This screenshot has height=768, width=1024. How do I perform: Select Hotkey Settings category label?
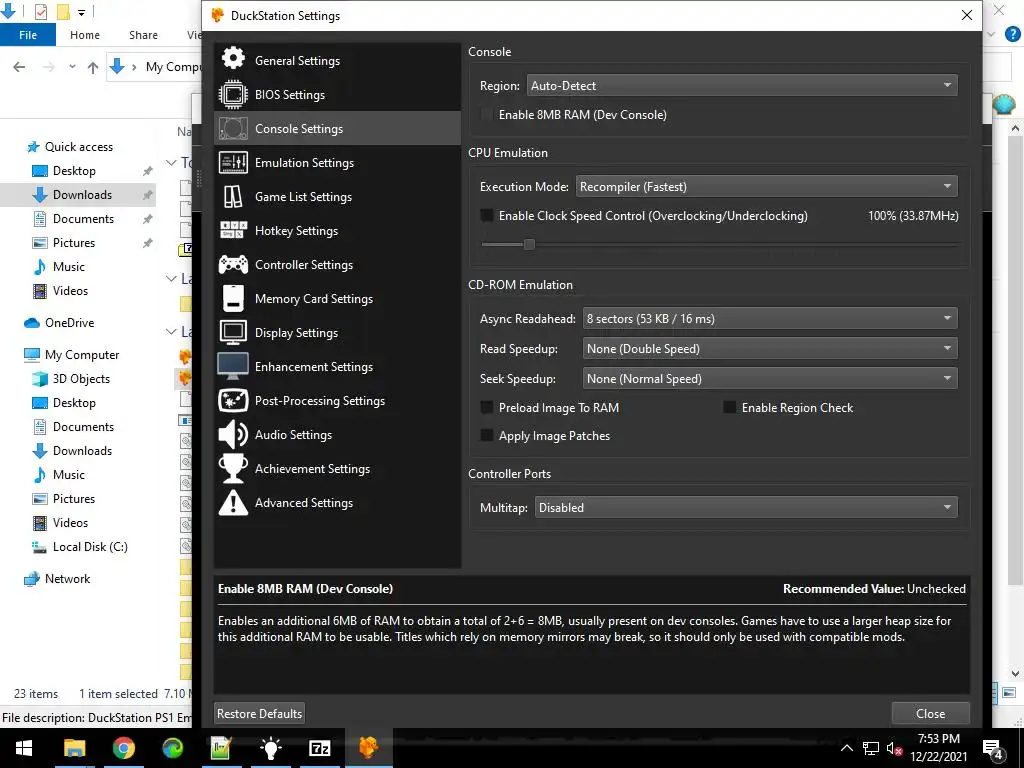[296, 231]
